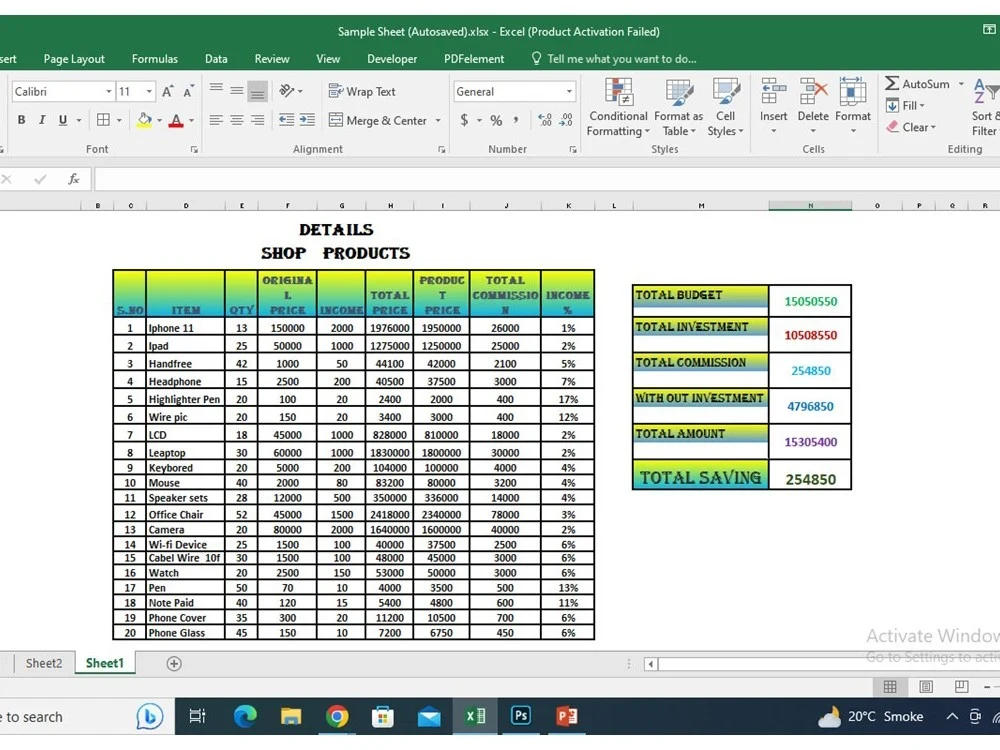1000x750 pixels.
Task: Increase decimal places
Action: pyautogui.click(x=545, y=120)
